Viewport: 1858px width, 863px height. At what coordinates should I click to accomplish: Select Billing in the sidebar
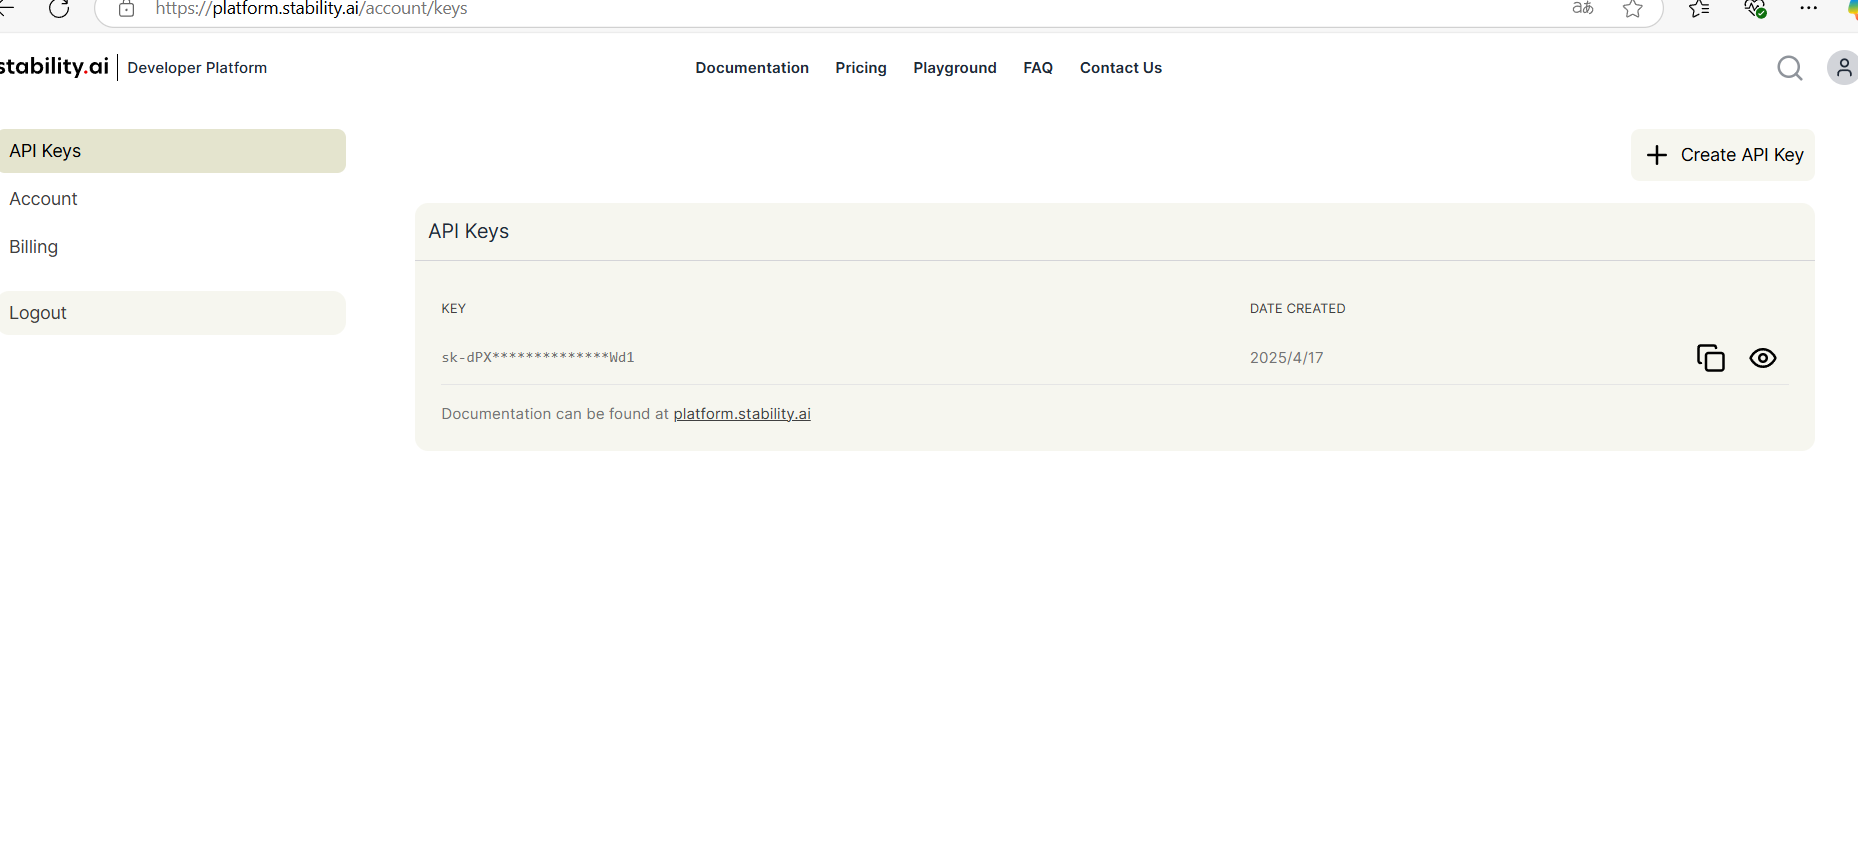click(33, 247)
